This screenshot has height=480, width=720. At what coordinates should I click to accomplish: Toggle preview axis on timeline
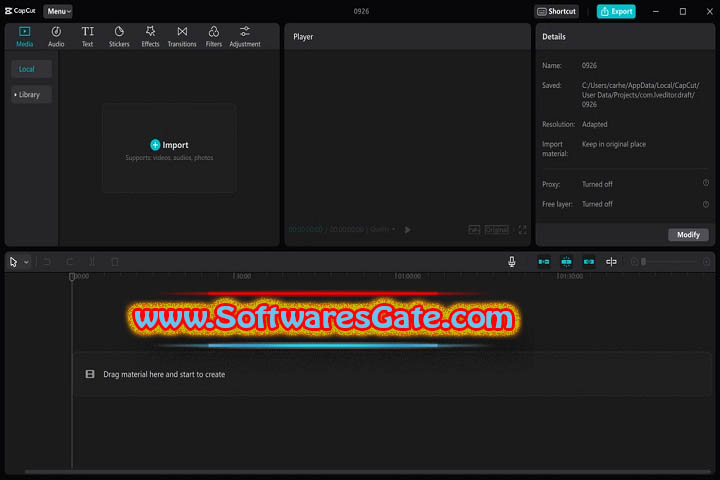tap(611, 262)
